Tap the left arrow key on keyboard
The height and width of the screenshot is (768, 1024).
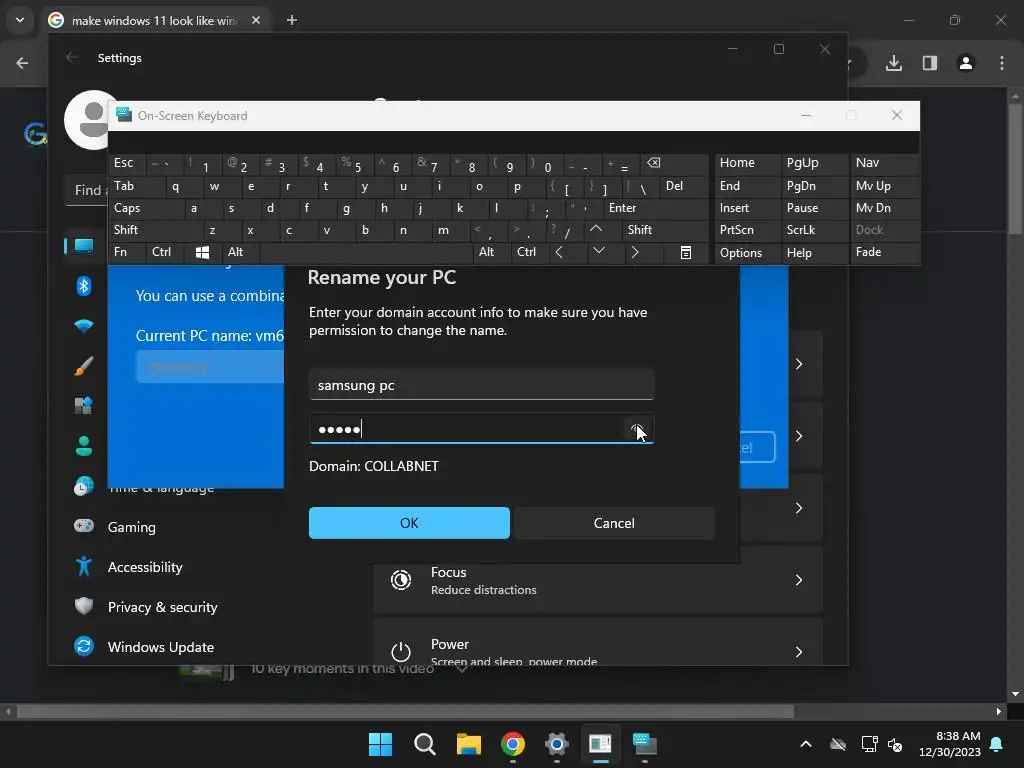(x=559, y=252)
